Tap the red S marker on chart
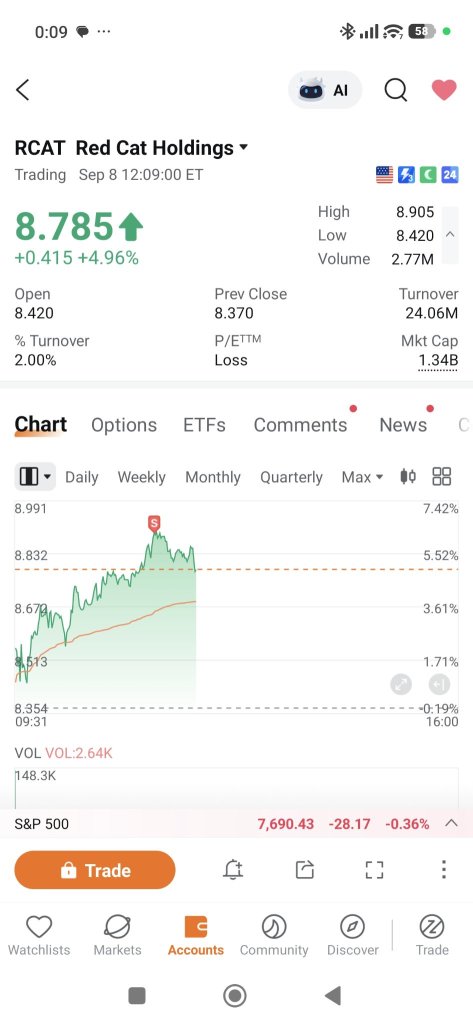The image size is (473, 1024). point(154,523)
